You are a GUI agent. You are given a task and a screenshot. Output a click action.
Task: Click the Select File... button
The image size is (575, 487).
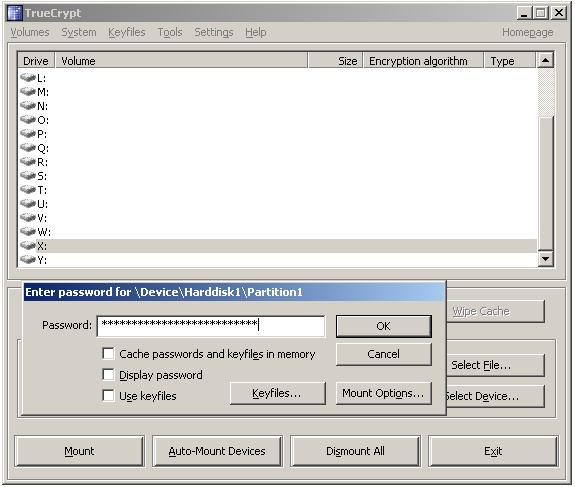pos(495,365)
